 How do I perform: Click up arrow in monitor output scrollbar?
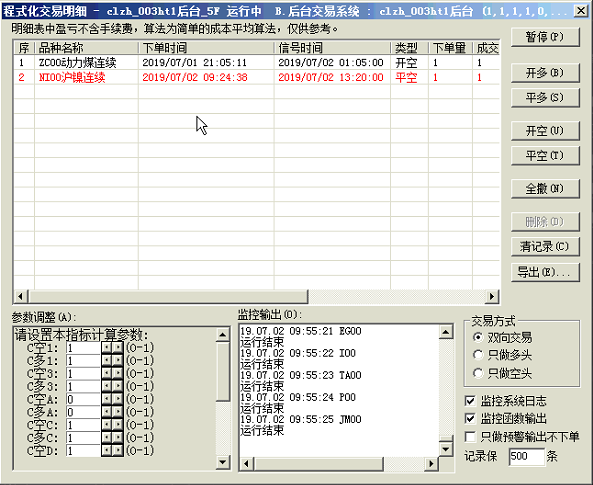pos(446,332)
